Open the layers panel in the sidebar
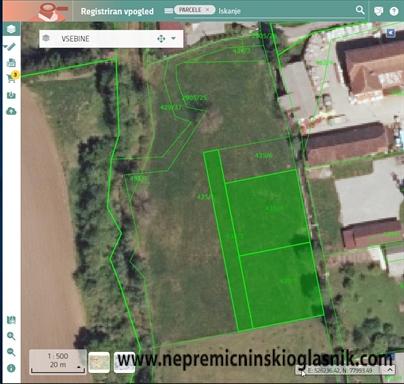404x384 pixels. pos(11,29)
